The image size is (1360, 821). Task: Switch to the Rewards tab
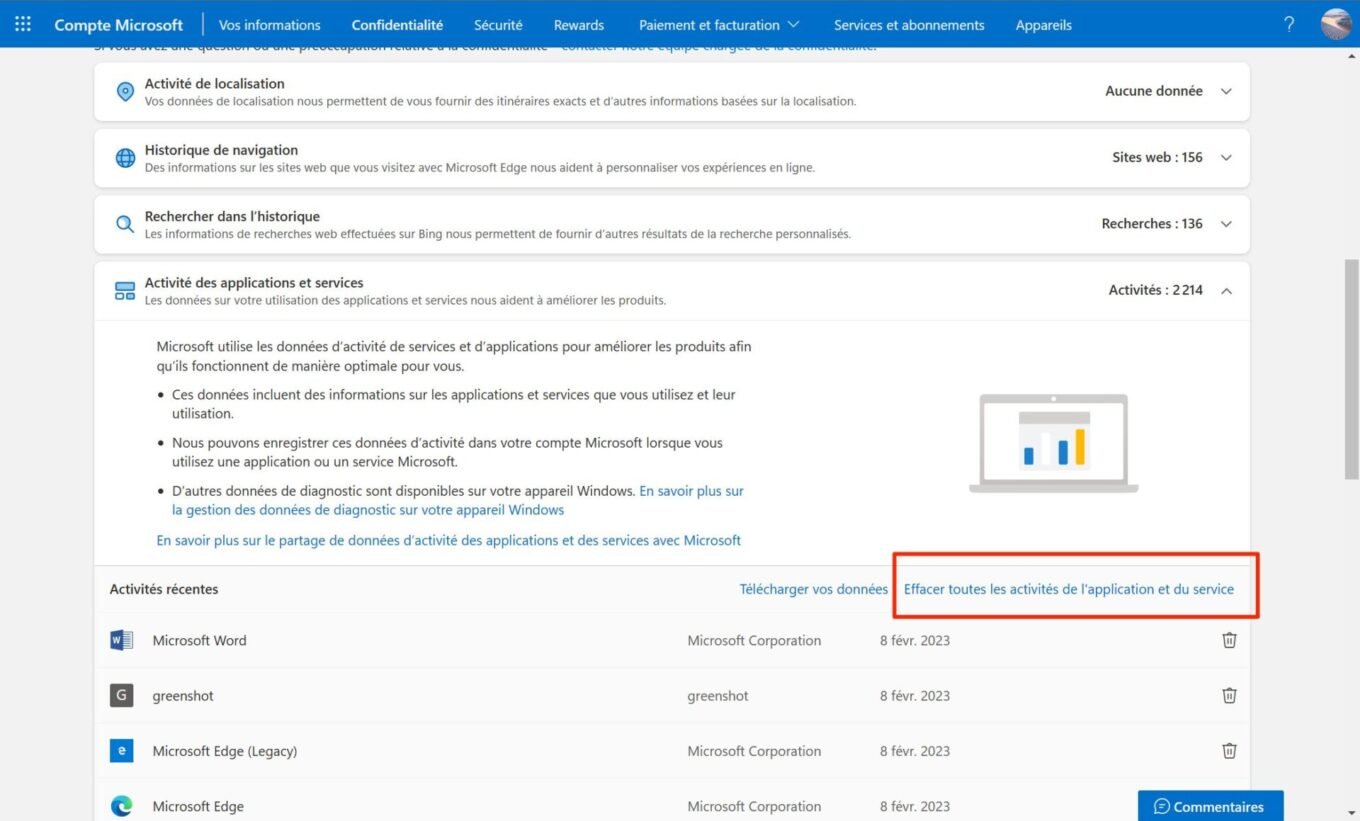579,25
